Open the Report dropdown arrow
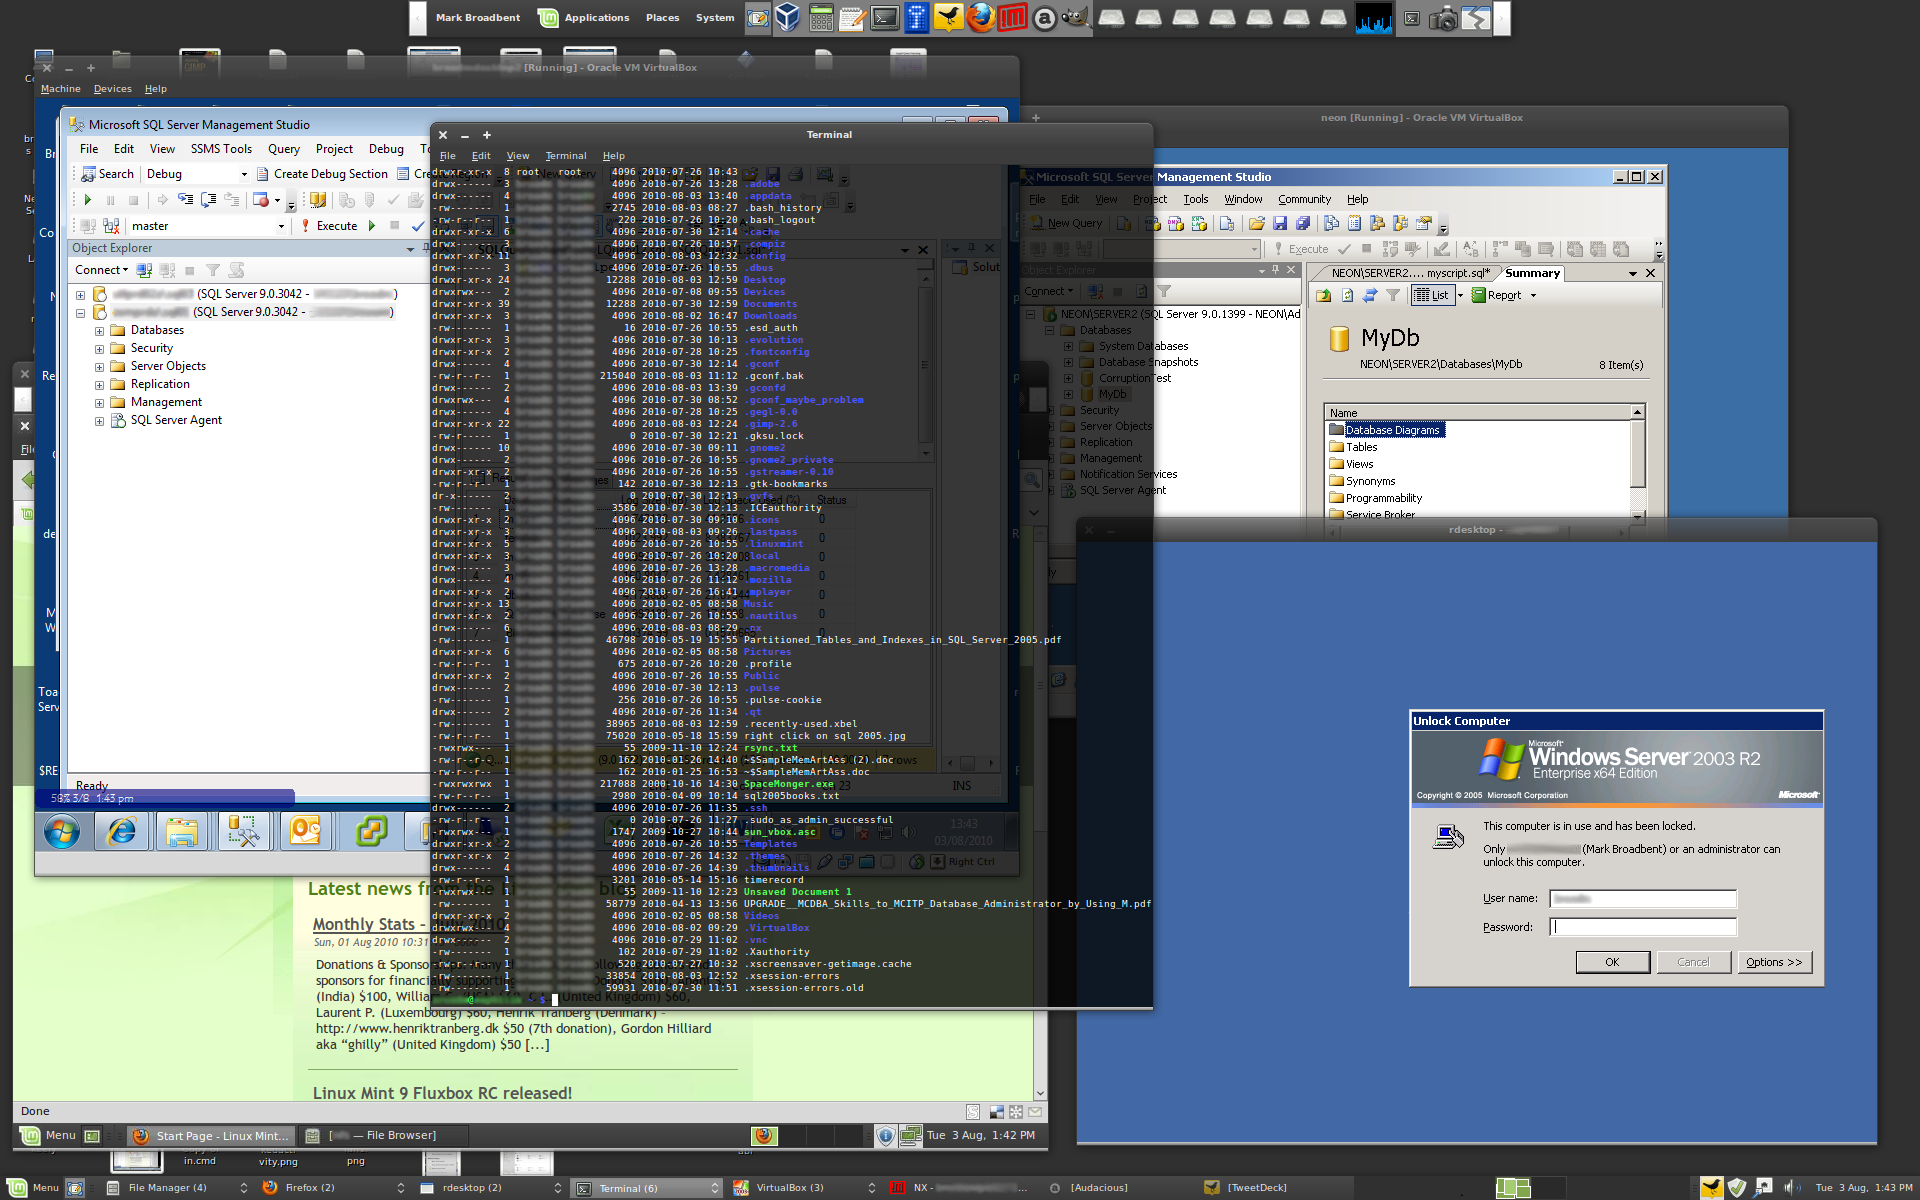The width and height of the screenshot is (1920, 1200). (x=1533, y=295)
